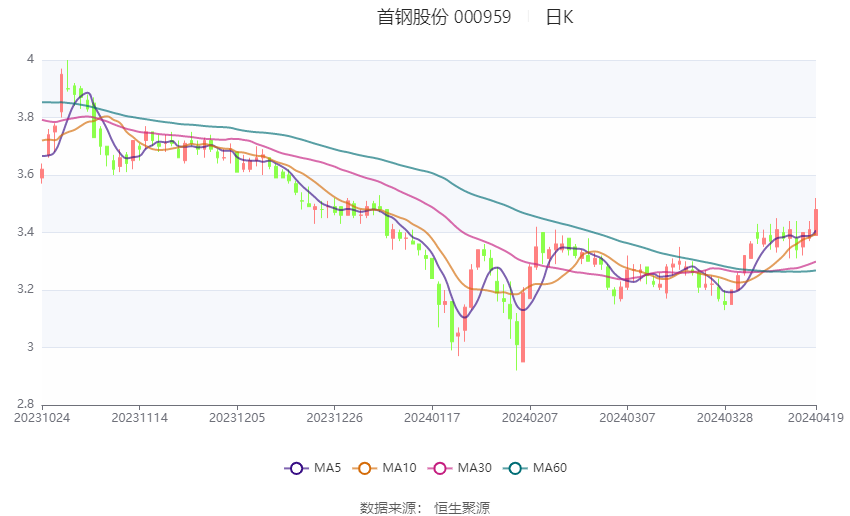Click the 20240207 x-axis date label
The height and width of the screenshot is (516, 850).
[530, 418]
